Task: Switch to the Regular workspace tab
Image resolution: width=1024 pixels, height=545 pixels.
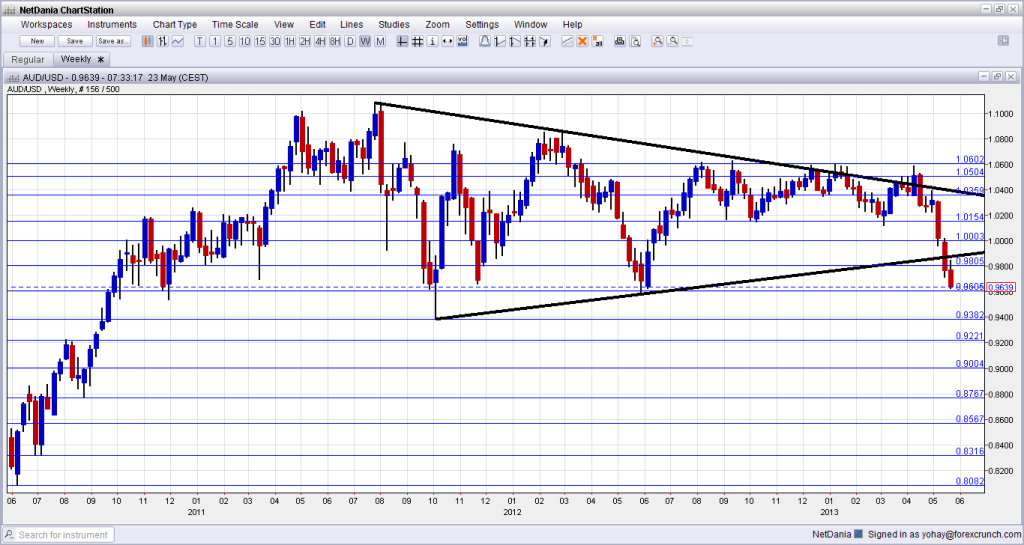Action: [27, 59]
